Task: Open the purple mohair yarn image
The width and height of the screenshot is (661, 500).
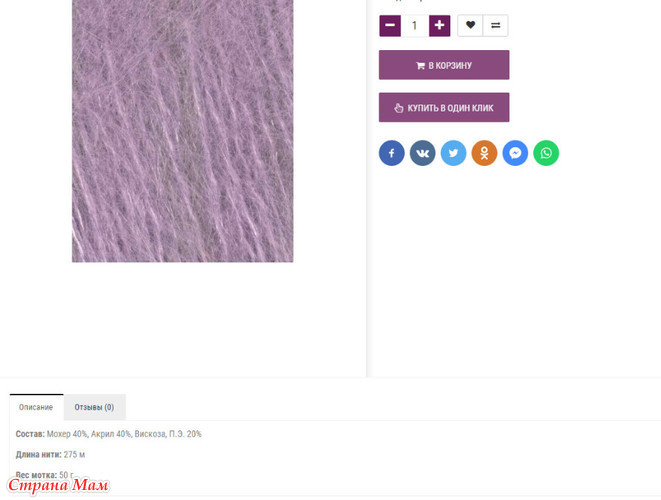Action: [183, 131]
